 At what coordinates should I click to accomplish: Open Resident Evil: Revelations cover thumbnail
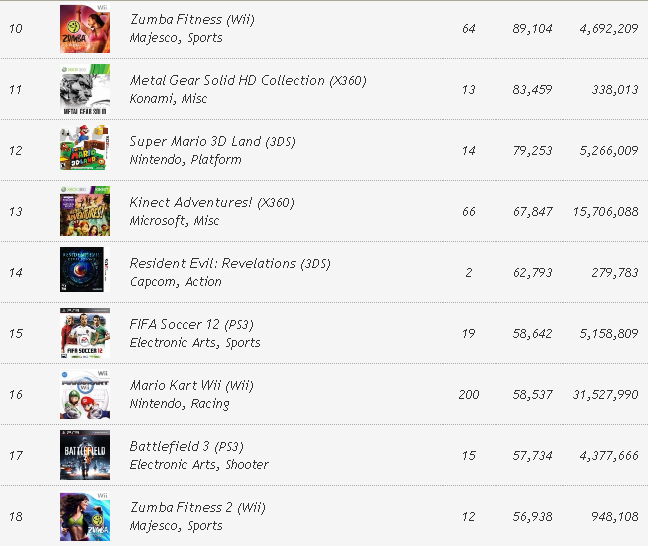pyautogui.click(x=84, y=272)
